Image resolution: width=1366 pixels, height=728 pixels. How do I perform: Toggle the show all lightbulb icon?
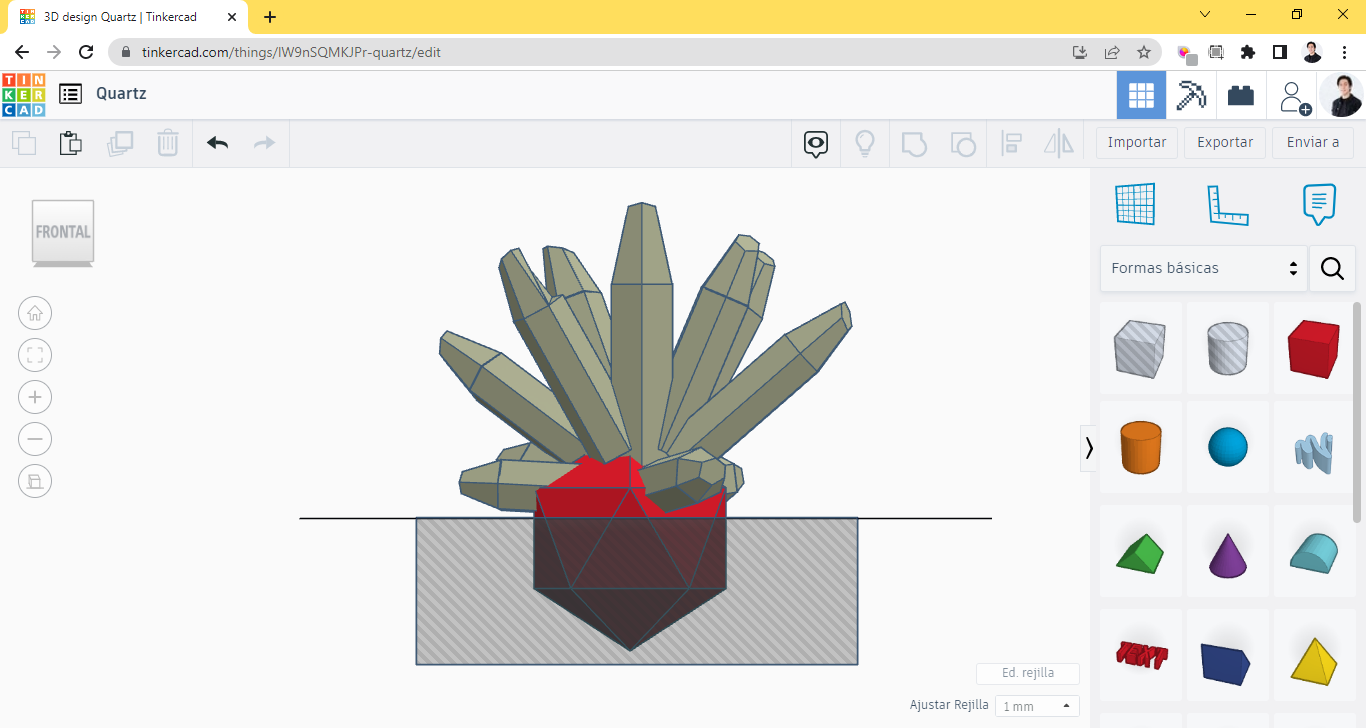click(865, 144)
